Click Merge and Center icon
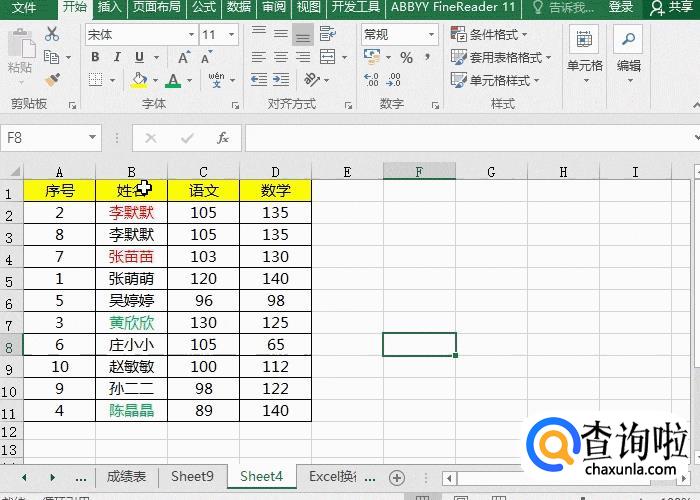This screenshot has width=700, height=500. 328,57
